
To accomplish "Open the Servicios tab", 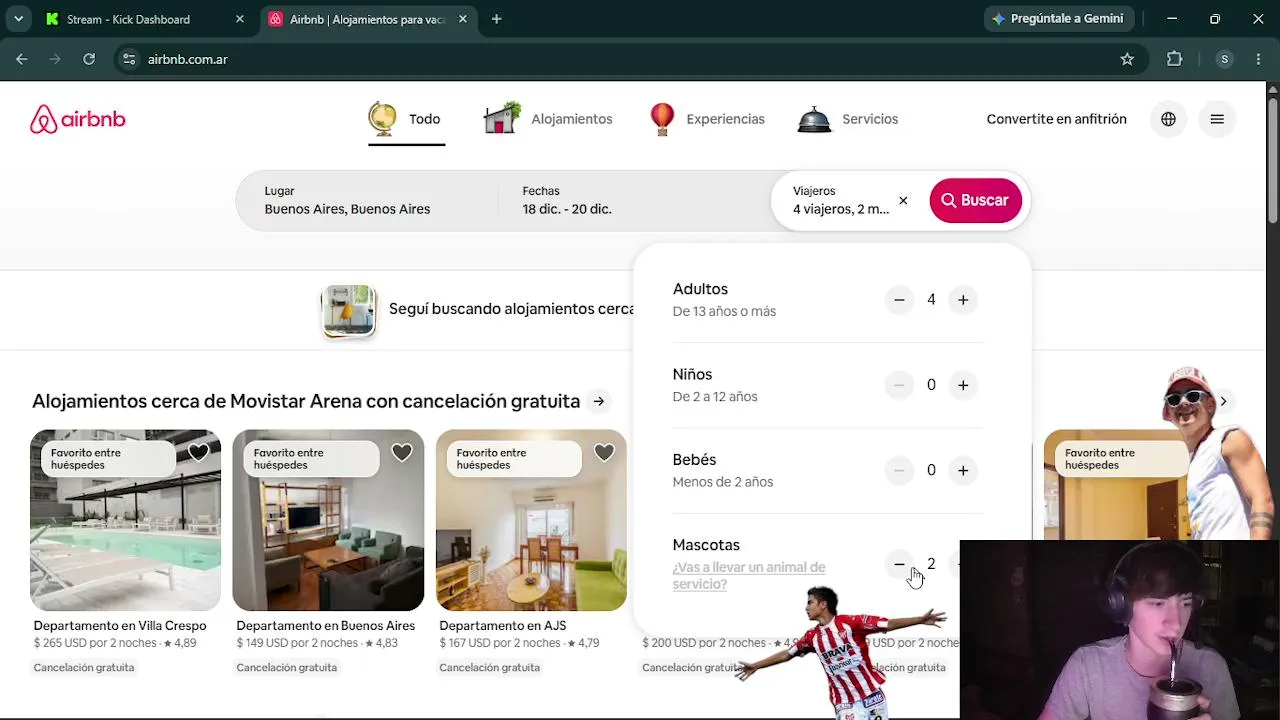I will 848,119.
